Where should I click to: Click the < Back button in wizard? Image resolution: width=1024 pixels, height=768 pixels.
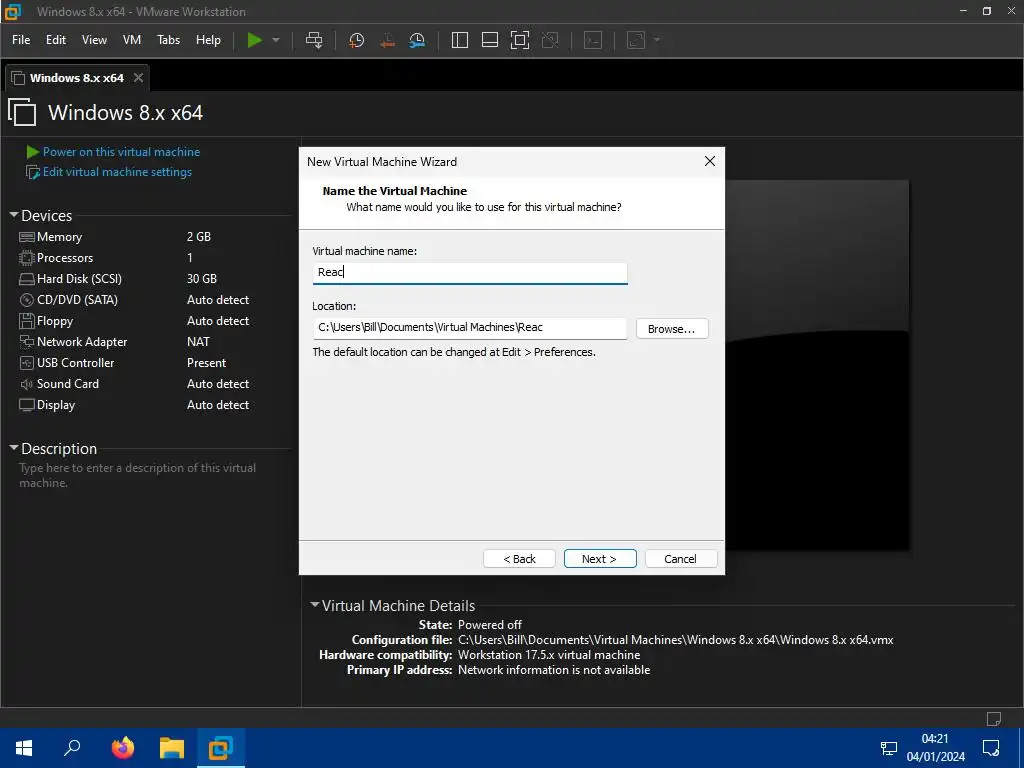pos(519,558)
